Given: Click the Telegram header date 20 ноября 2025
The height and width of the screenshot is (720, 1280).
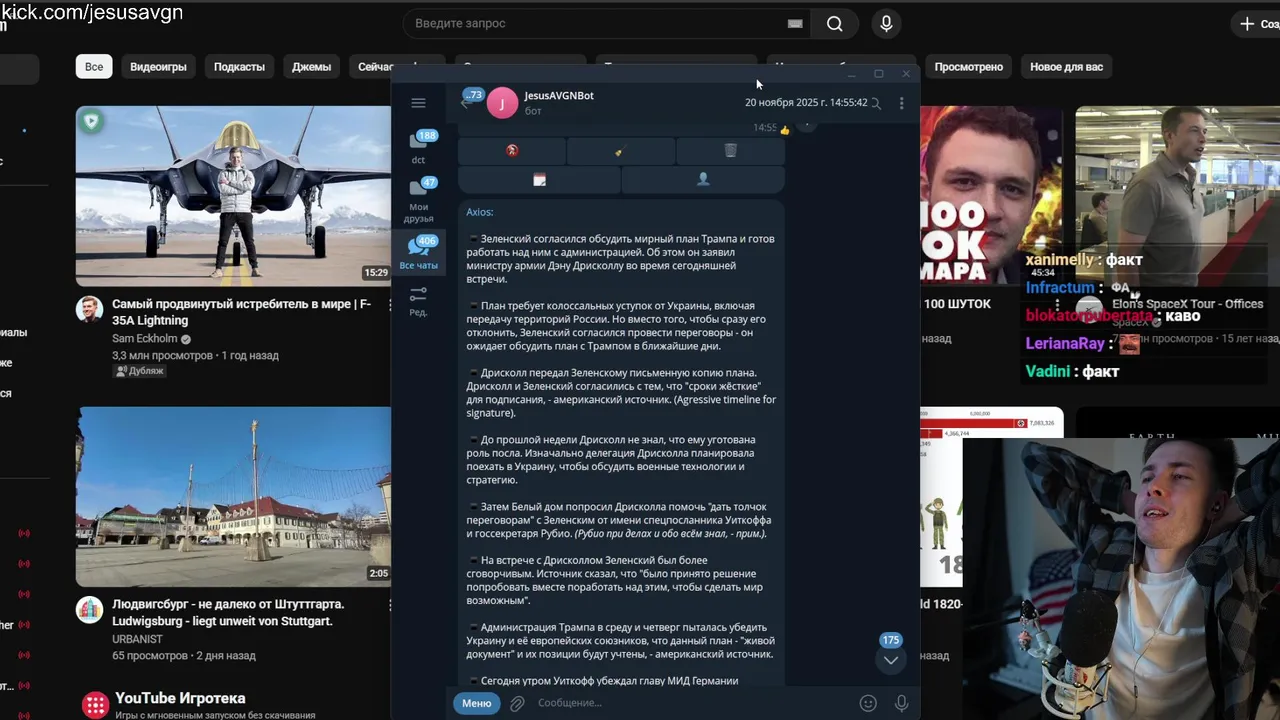Looking at the screenshot, I should [x=806, y=102].
